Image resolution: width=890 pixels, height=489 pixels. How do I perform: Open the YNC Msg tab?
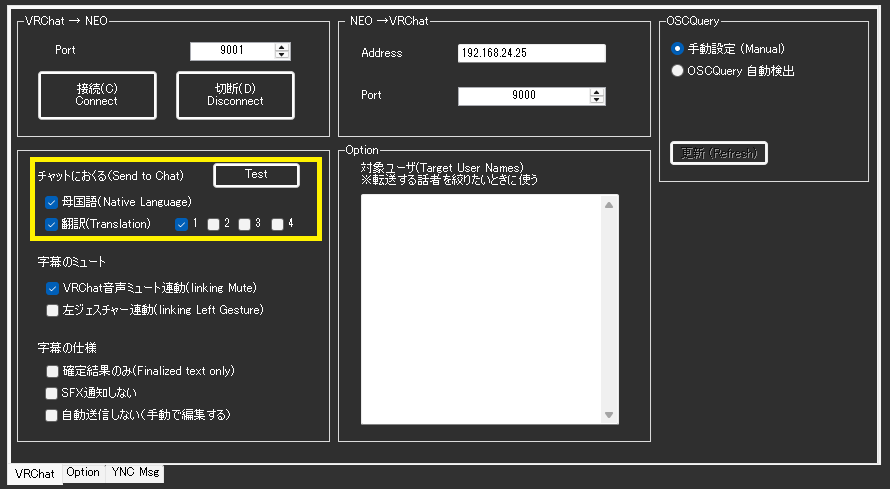(136, 473)
